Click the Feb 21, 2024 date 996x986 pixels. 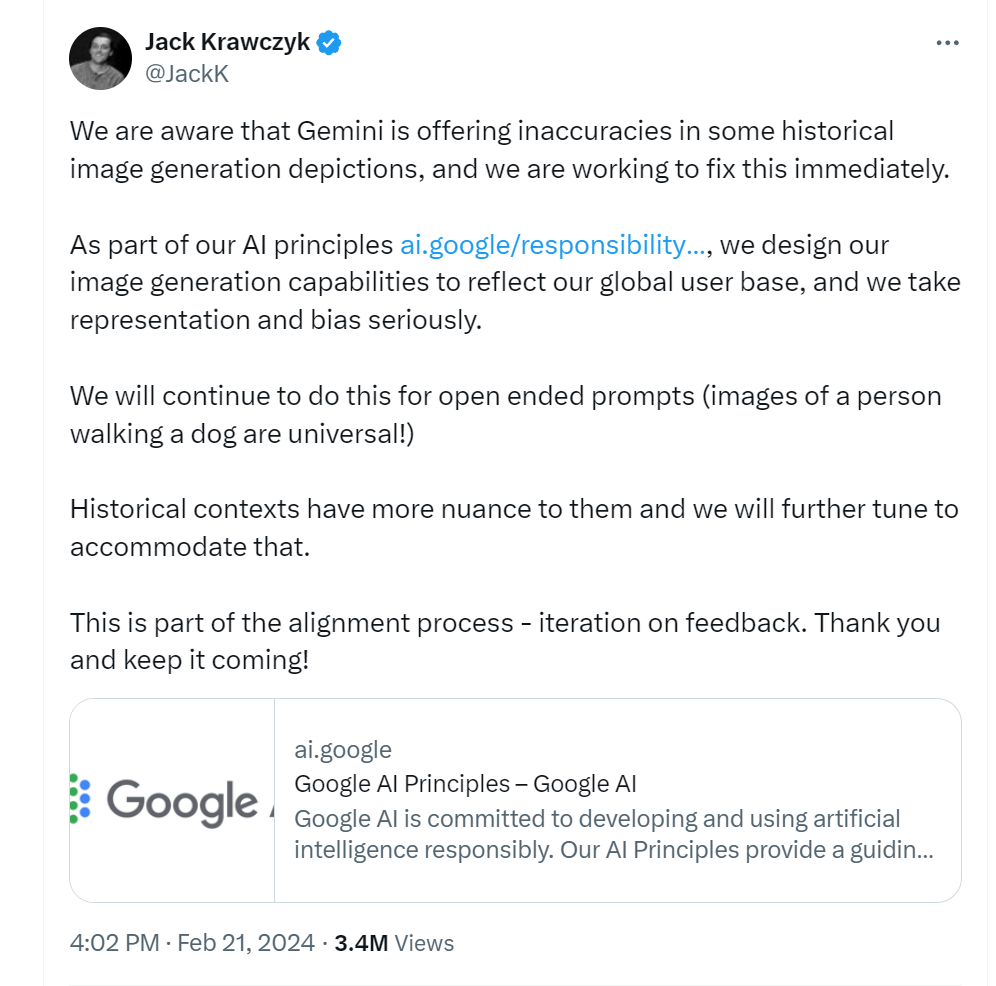point(246,943)
